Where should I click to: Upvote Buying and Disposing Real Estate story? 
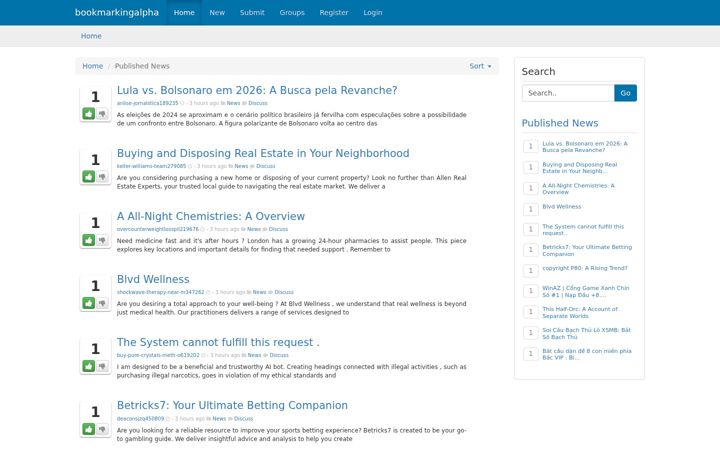(89, 176)
